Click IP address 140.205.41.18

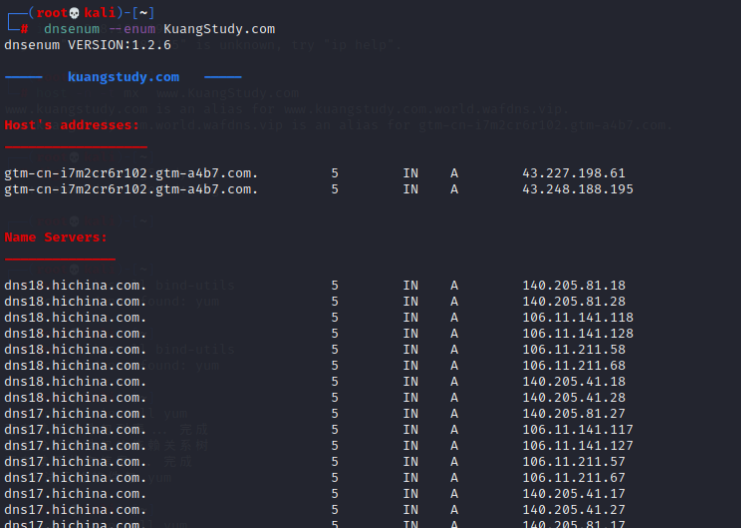coord(574,382)
